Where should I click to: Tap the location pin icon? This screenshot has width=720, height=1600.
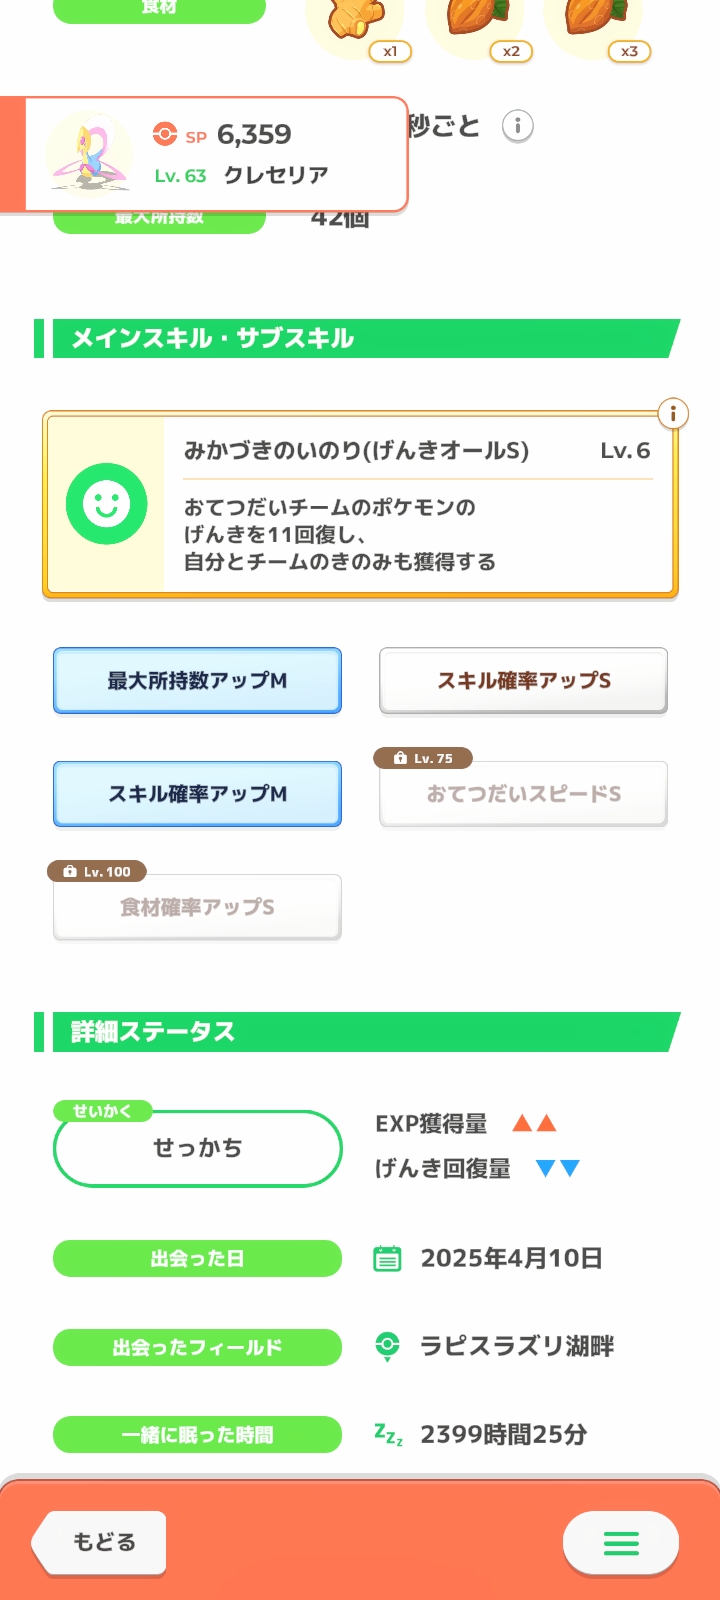click(x=387, y=1346)
